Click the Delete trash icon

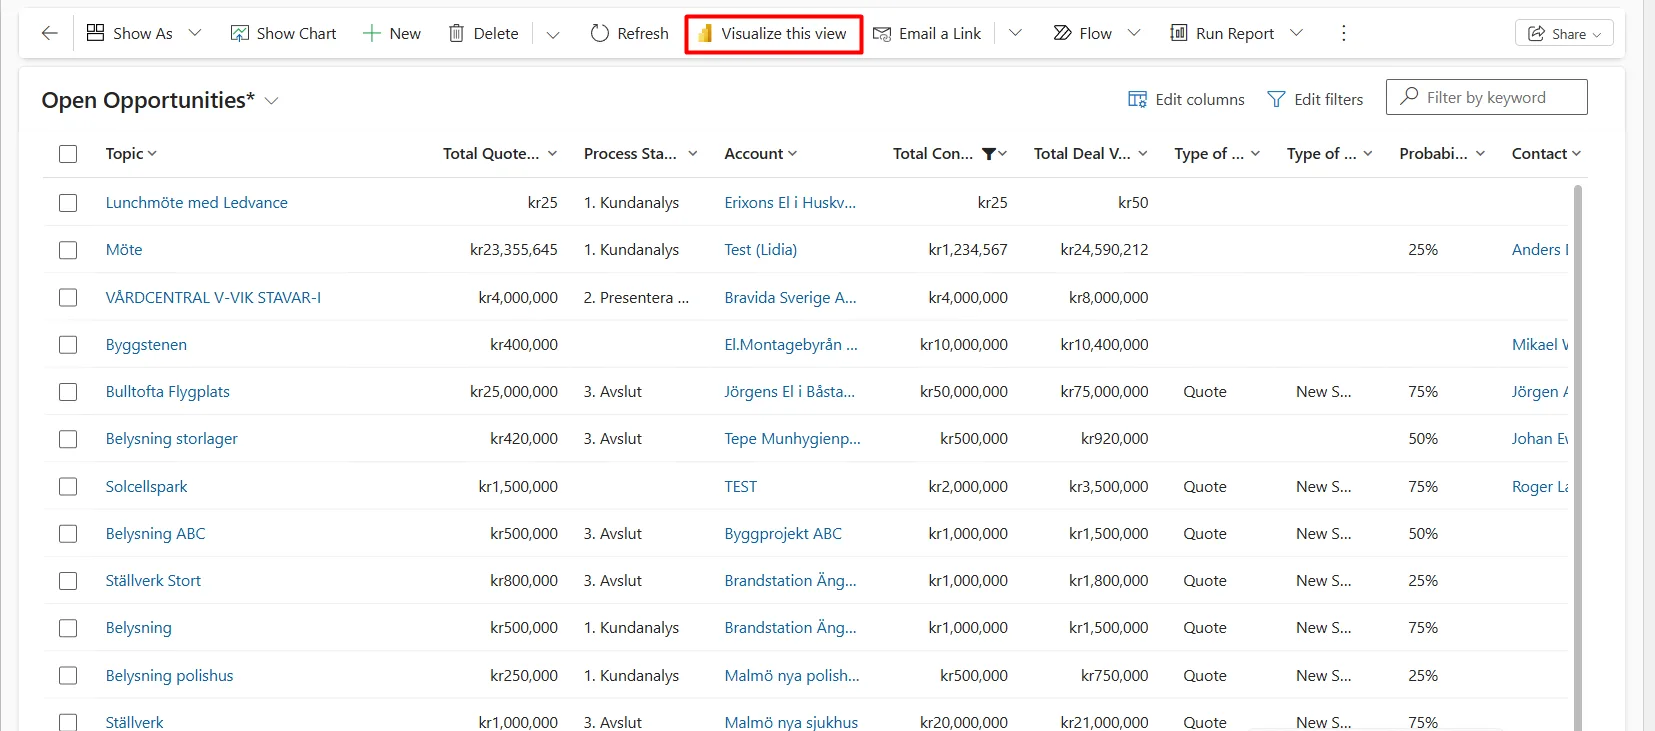click(456, 33)
